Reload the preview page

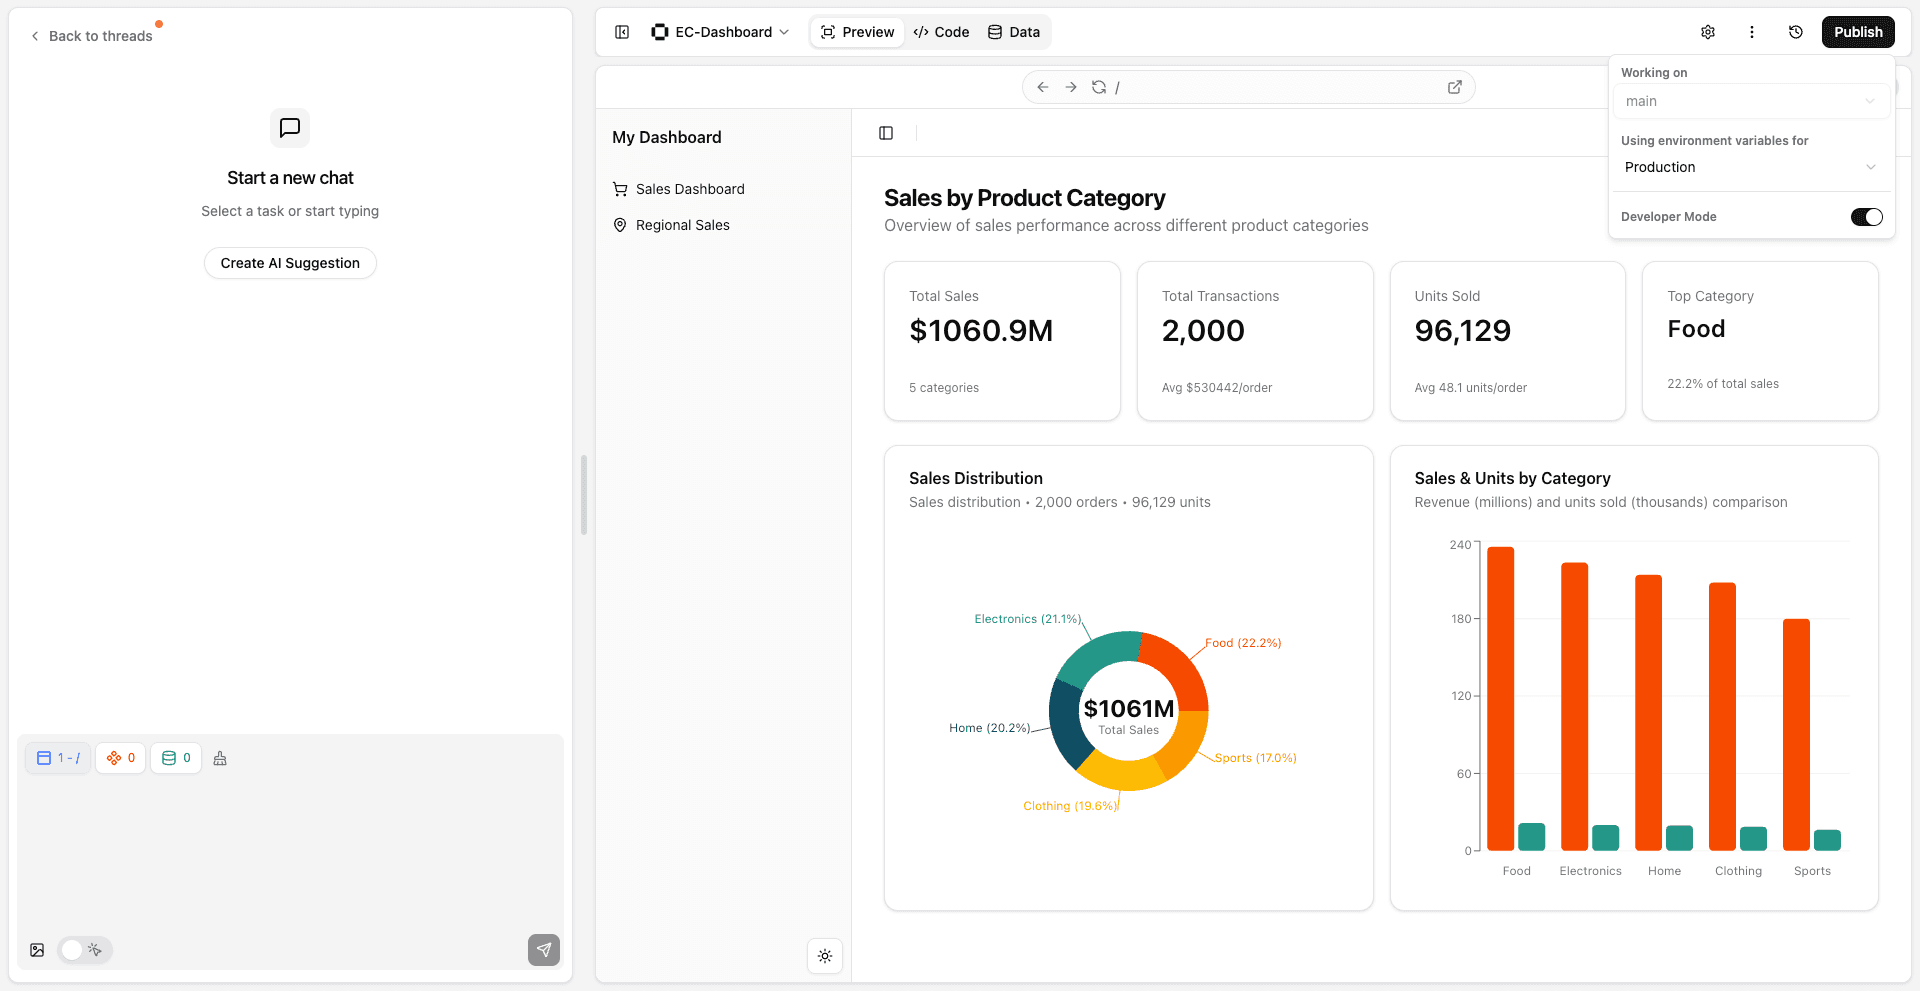coord(1099,87)
